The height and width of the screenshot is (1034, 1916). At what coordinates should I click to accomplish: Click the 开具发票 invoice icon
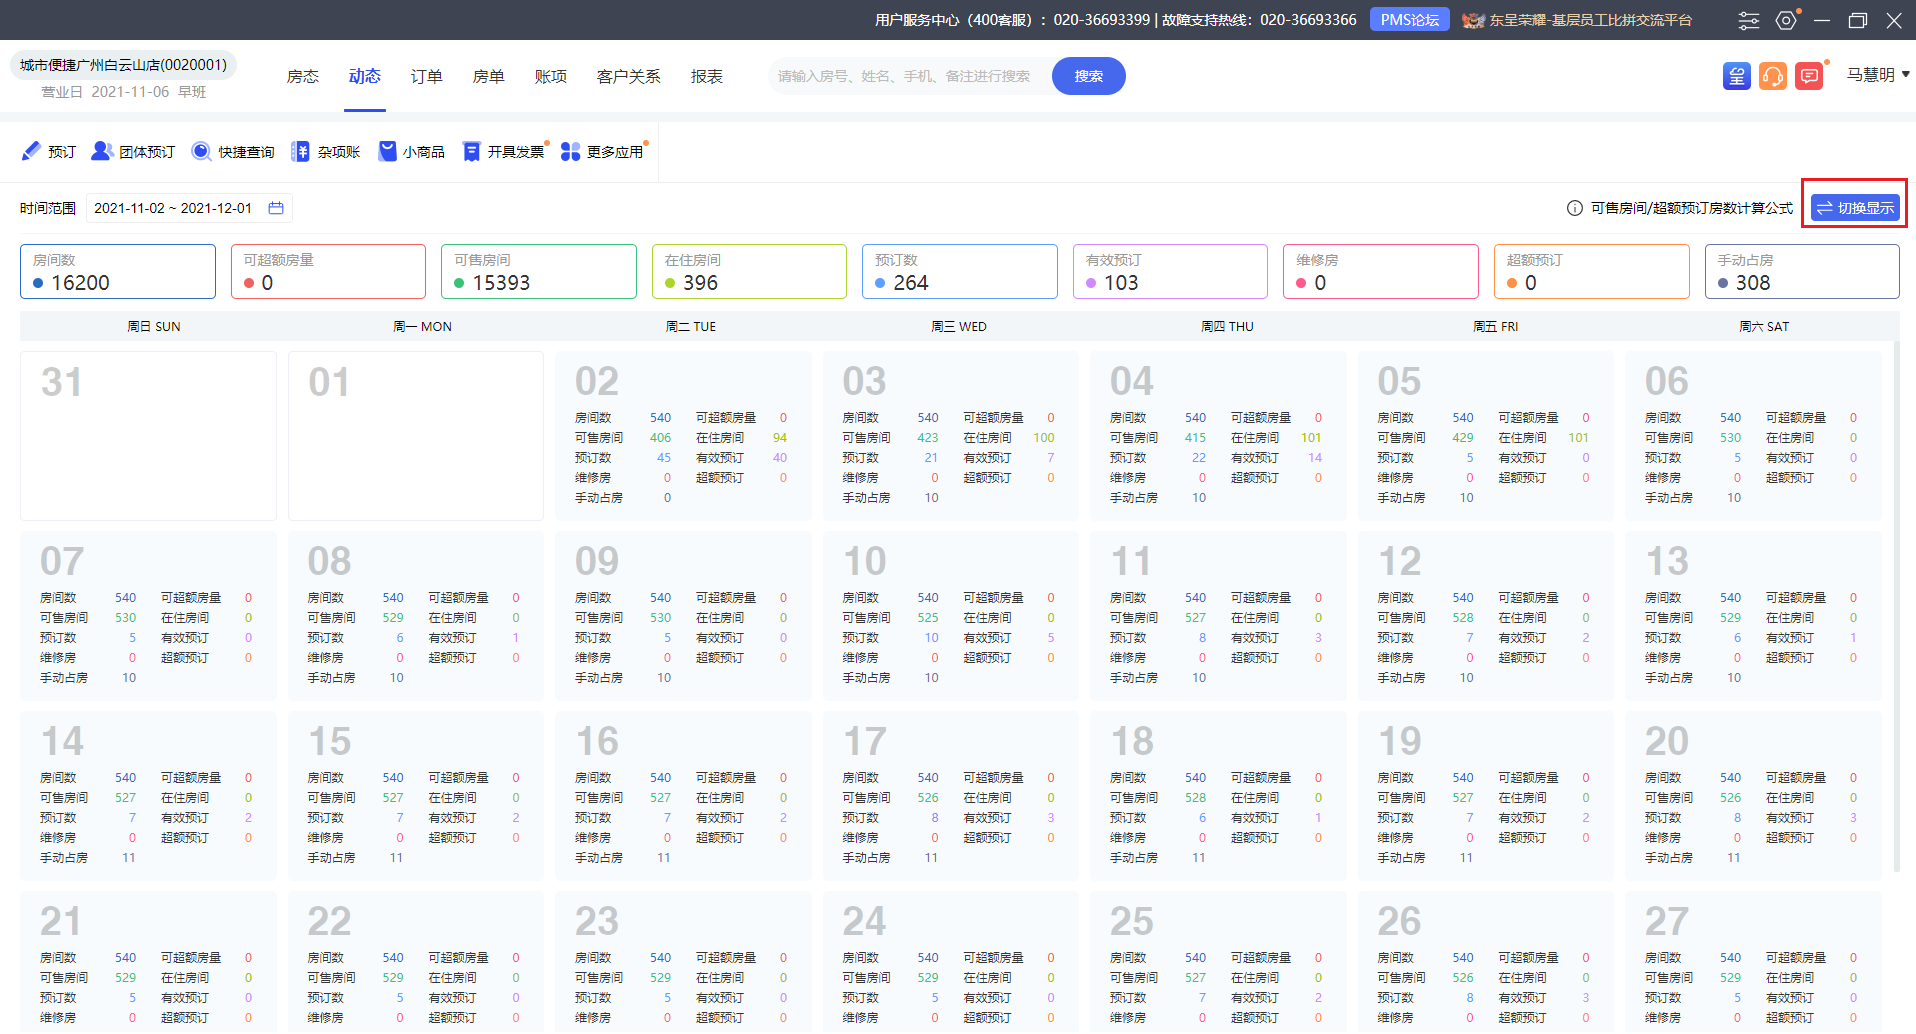pyautogui.click(x=471, y=151)
